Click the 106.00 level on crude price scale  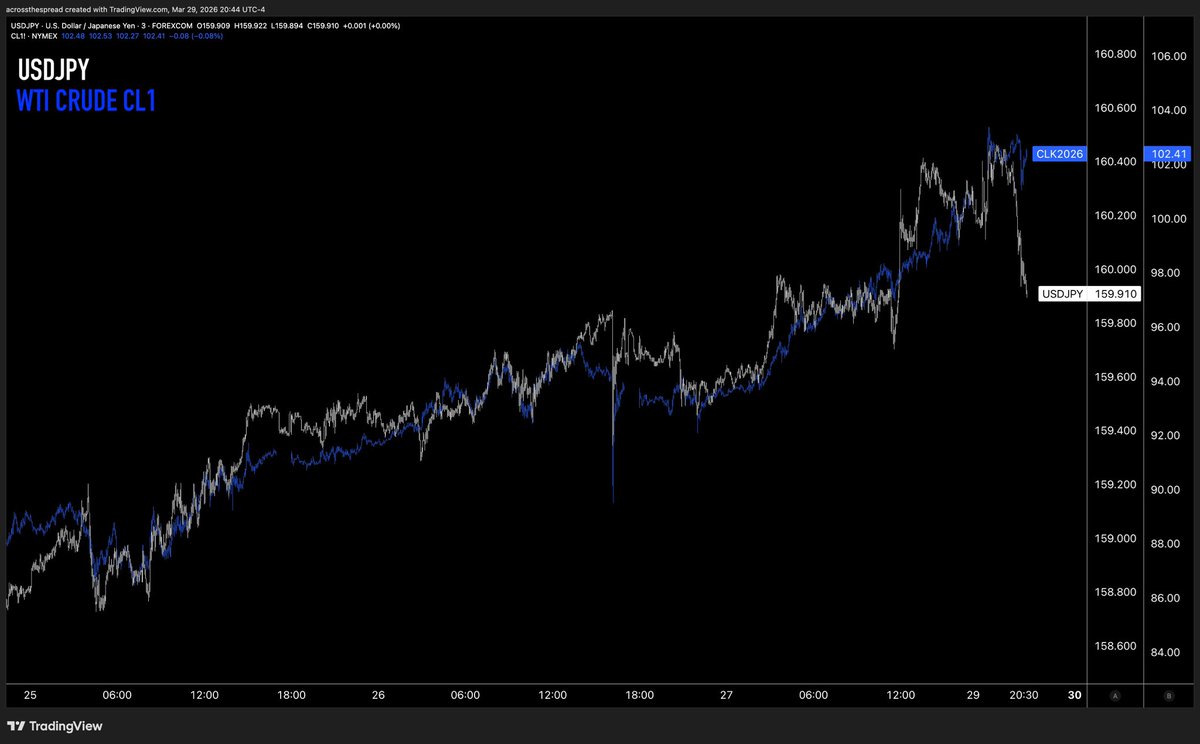[1169, 56]
